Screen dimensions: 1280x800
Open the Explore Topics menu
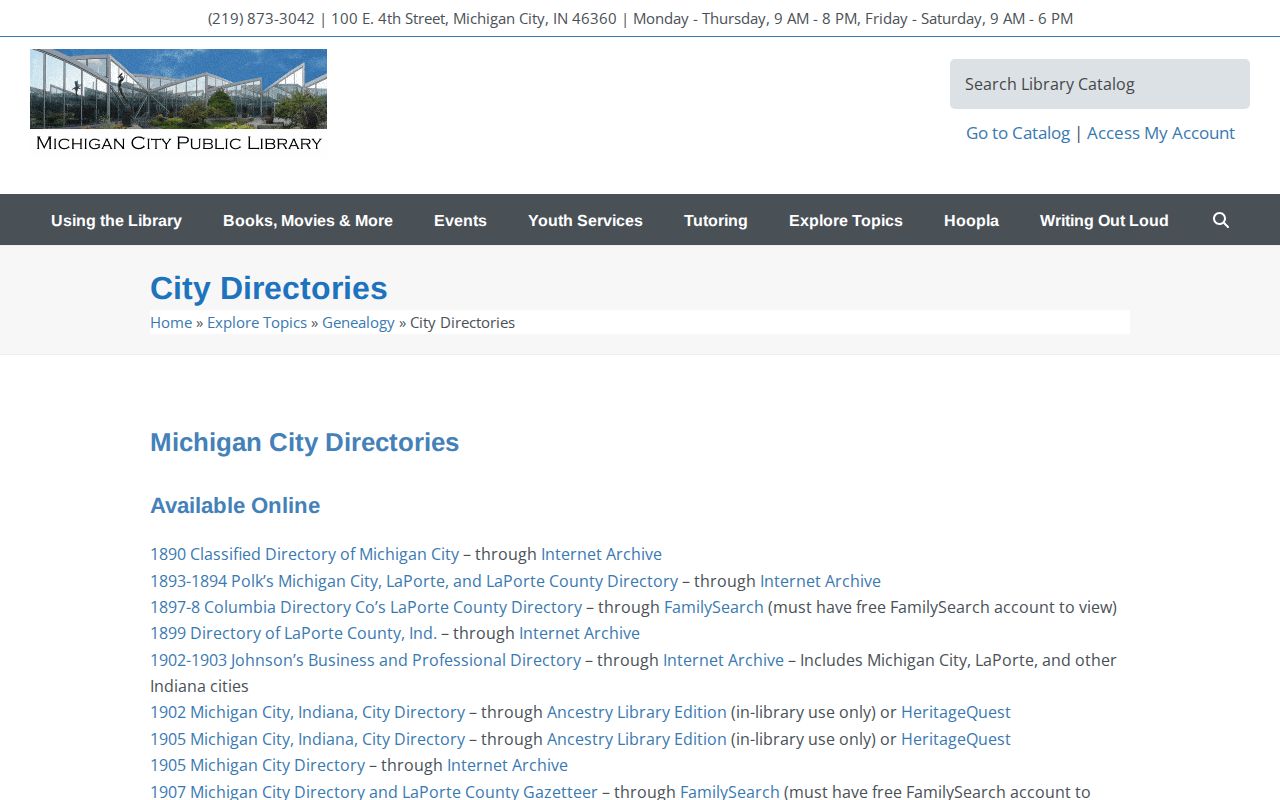pyautogui.click(x=846, y=220)
